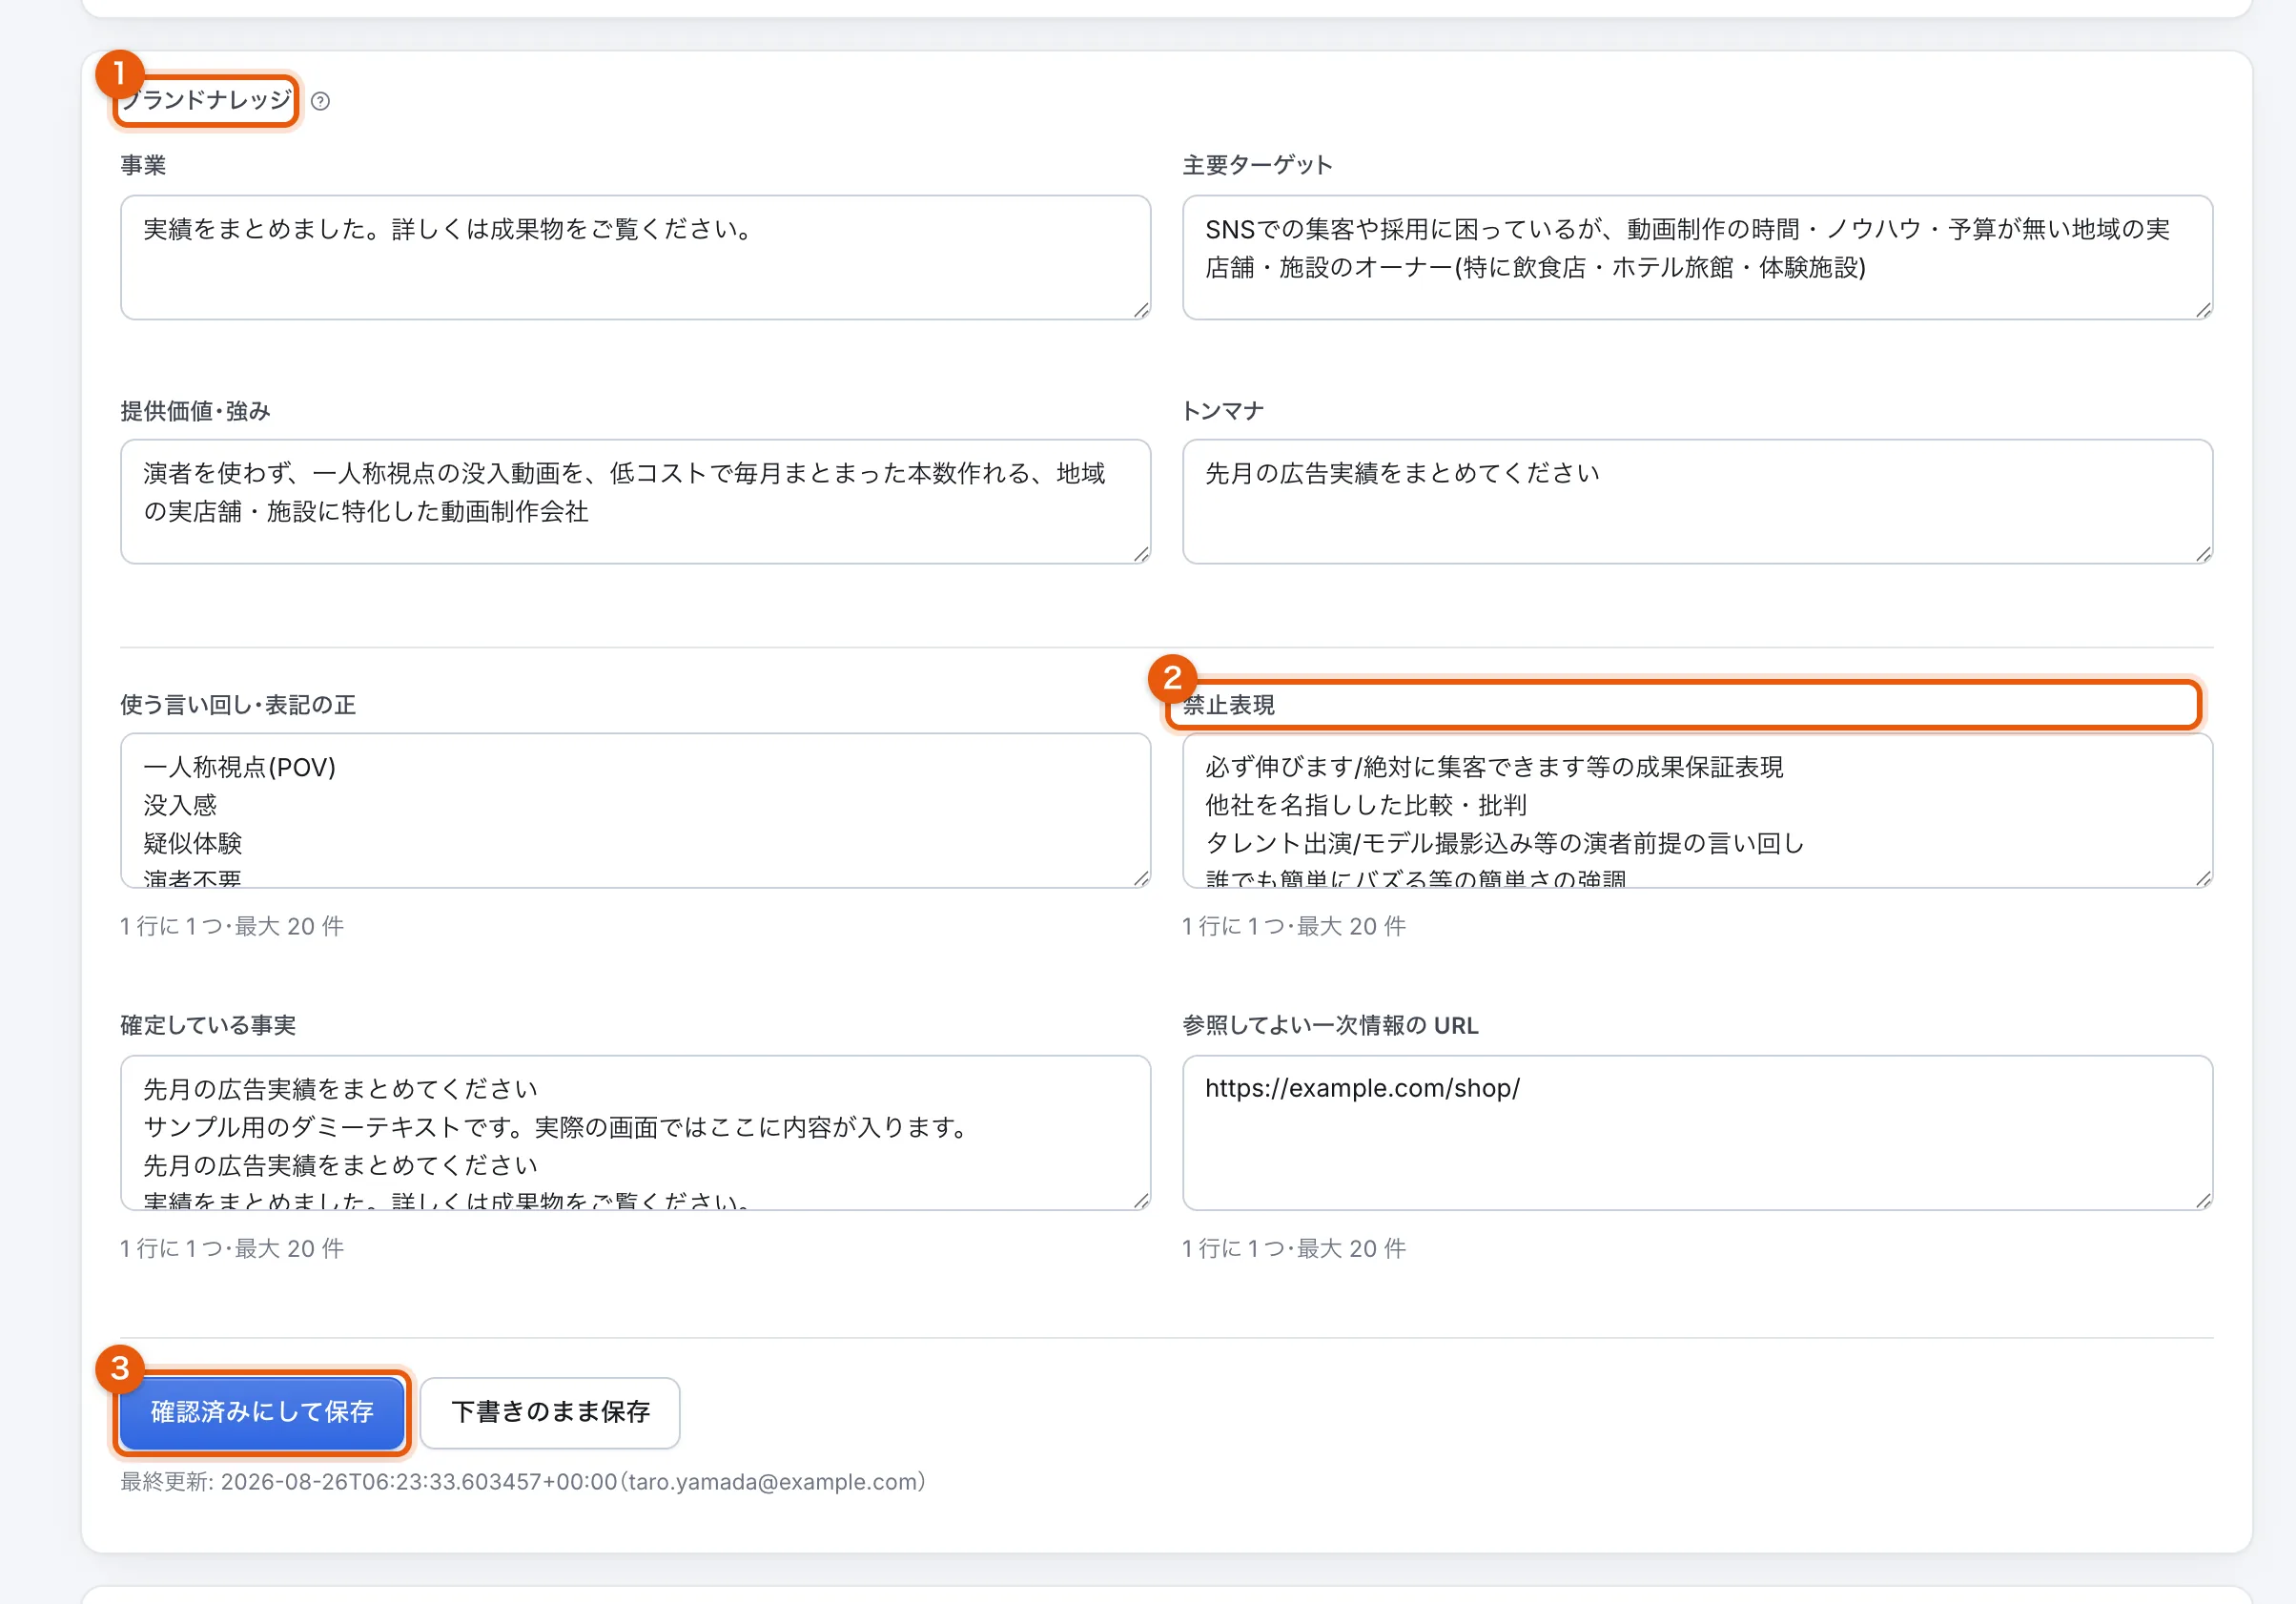This screenshot has height=1604, width=2296.
Task: Focus the 主要ターゲット text area
Action: [x=1697, y=257]
